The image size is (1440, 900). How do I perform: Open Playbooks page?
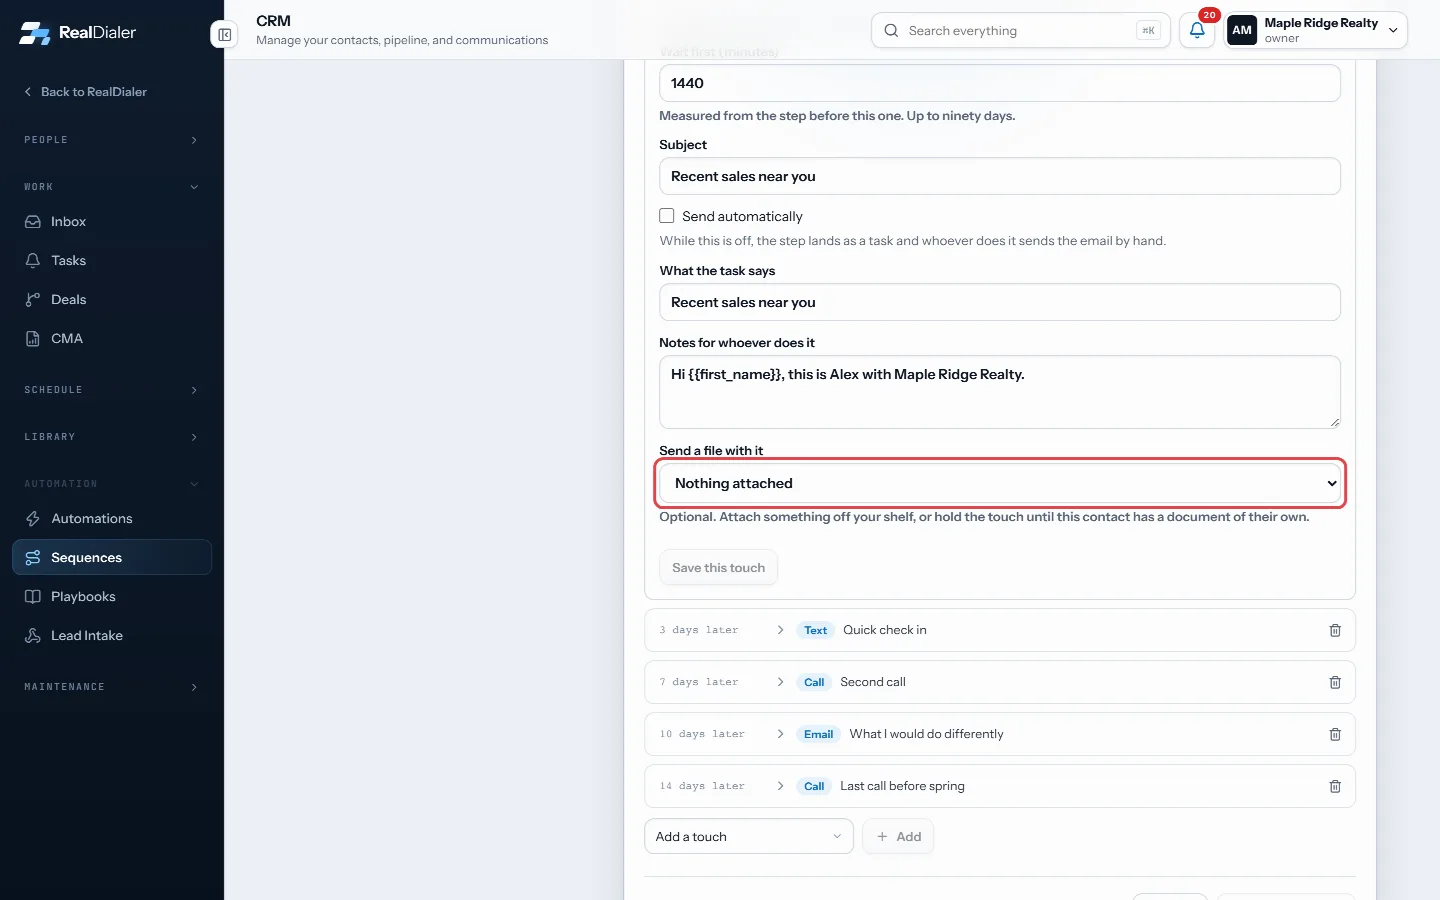pyautogui.click(x=112, y=597)
